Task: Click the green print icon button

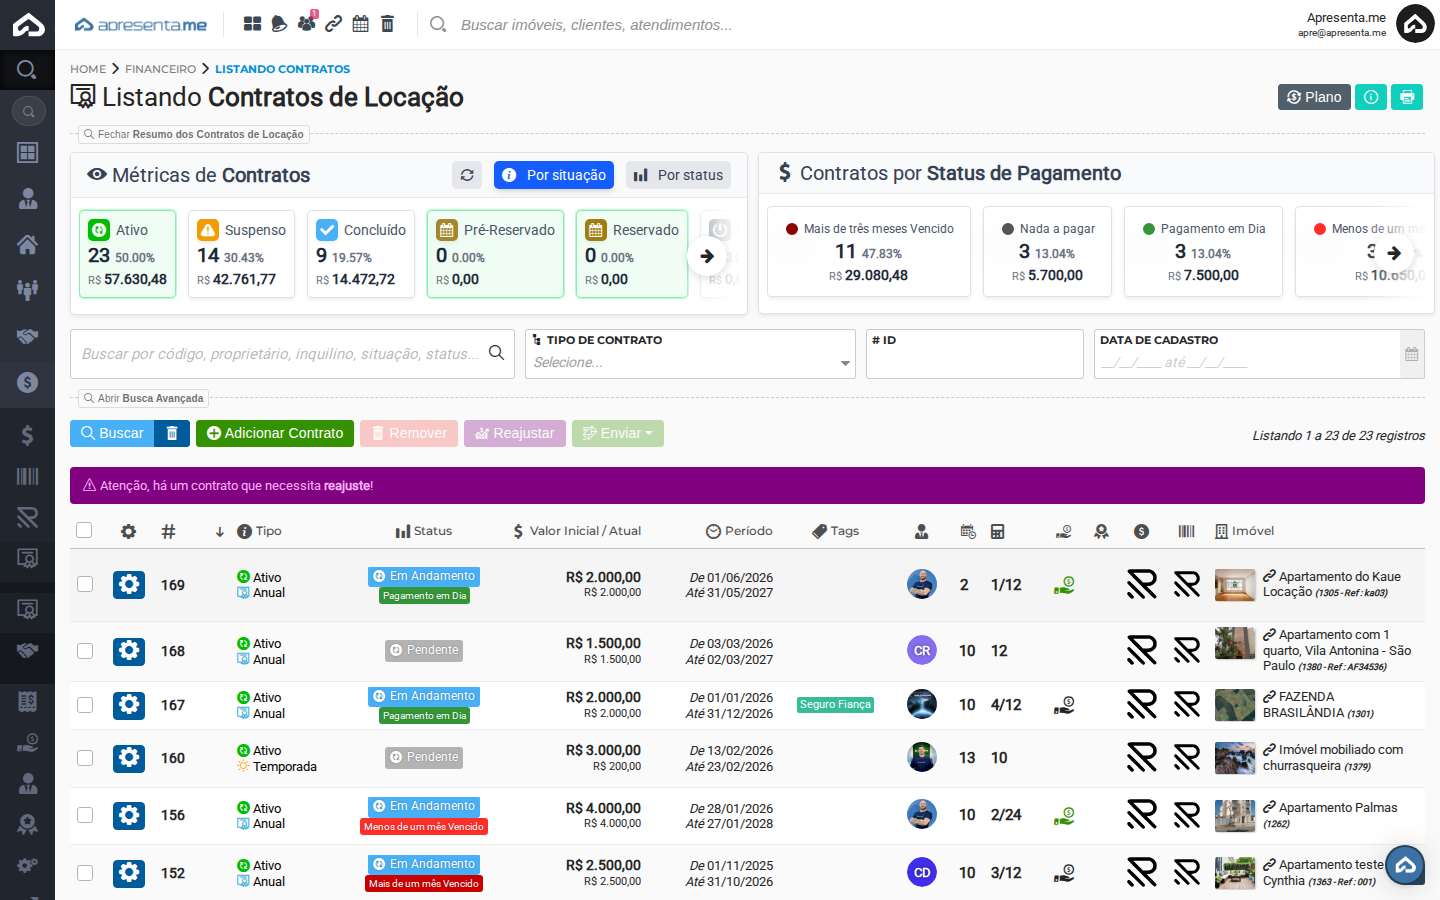Action: coord(1407,97)
